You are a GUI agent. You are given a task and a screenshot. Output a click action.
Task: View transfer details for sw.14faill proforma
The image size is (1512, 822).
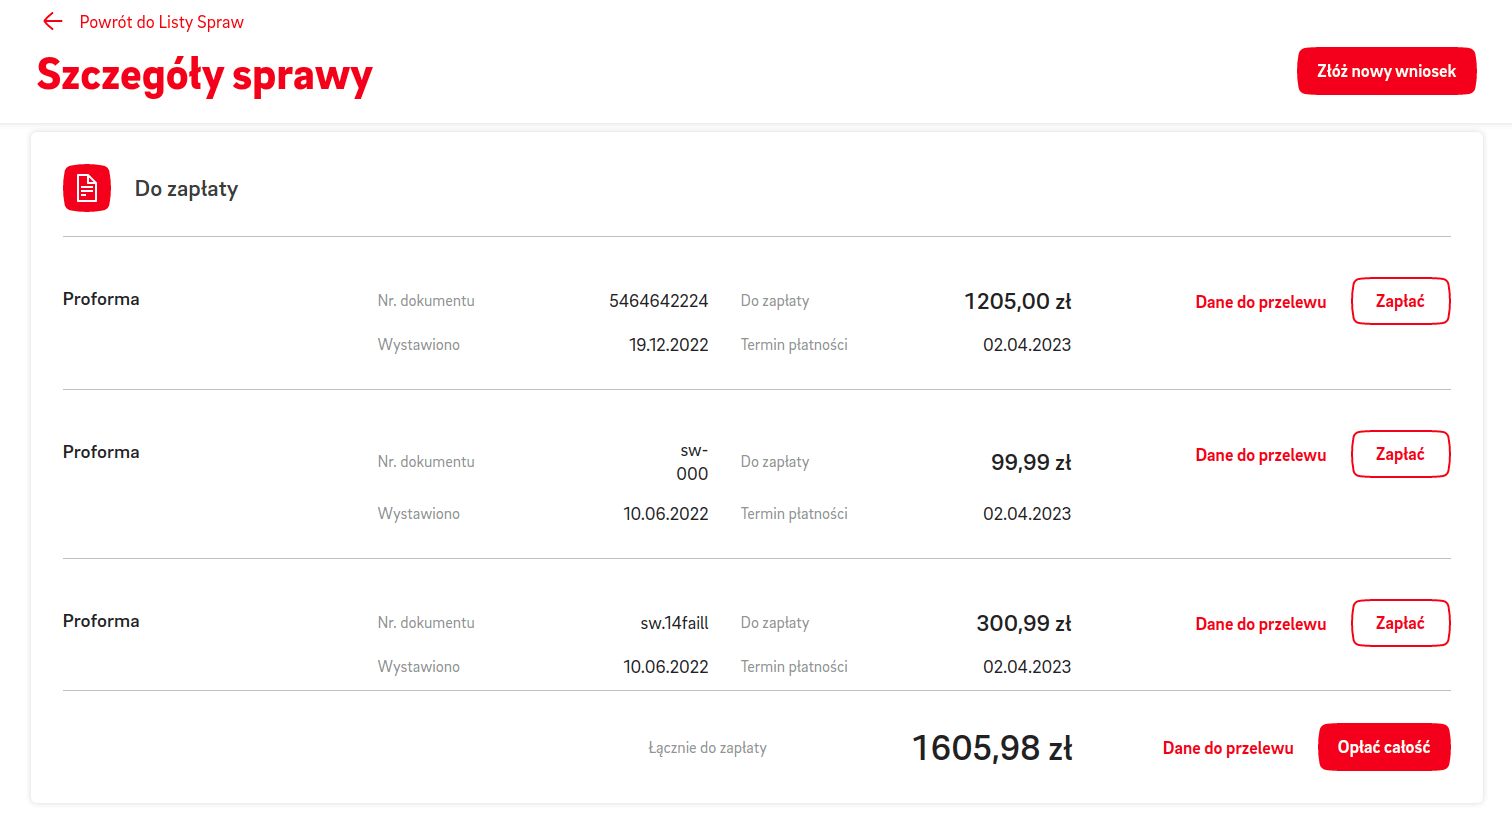click(1260, 624)
